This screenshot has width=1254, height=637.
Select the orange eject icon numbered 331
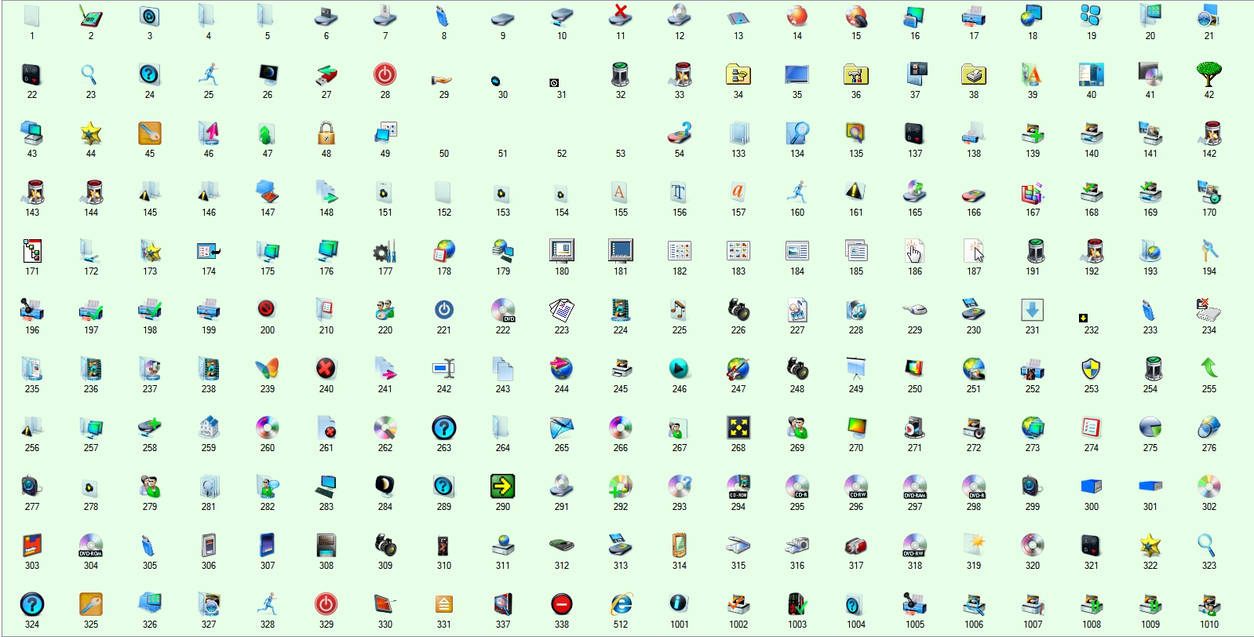point(444,605)
